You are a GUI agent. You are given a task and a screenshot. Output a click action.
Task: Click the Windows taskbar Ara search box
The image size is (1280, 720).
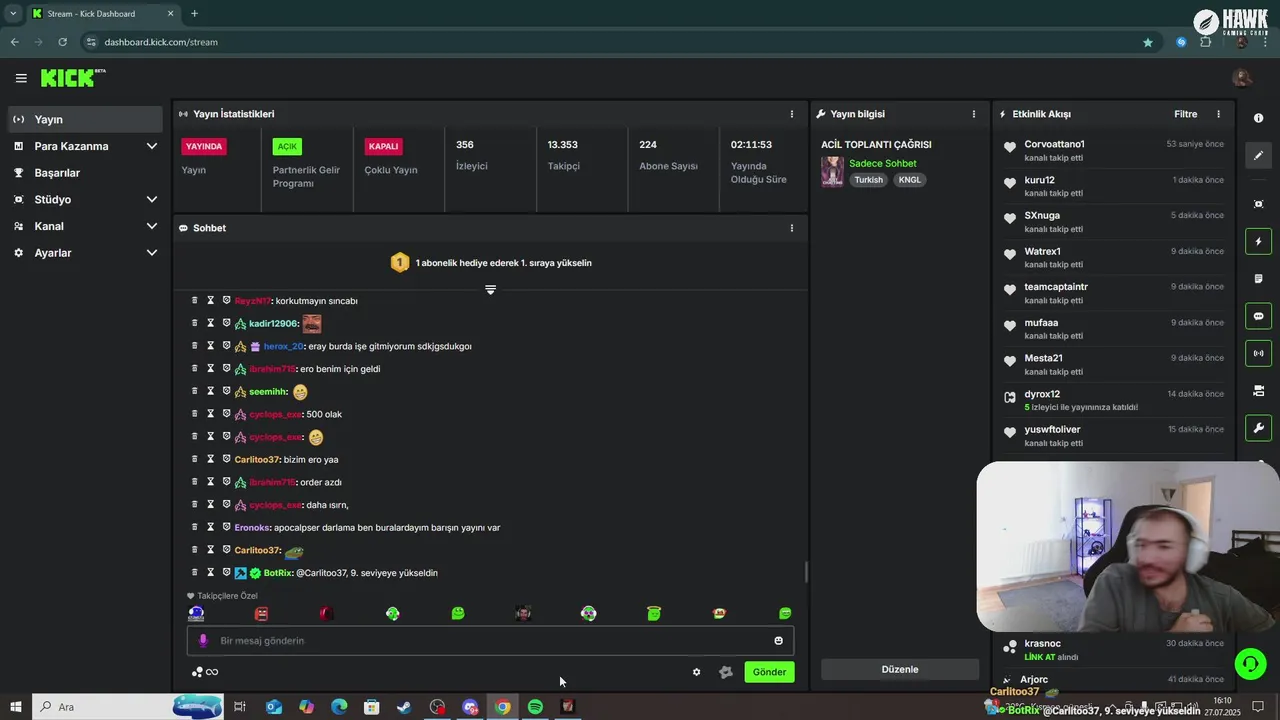coord(128,707)
